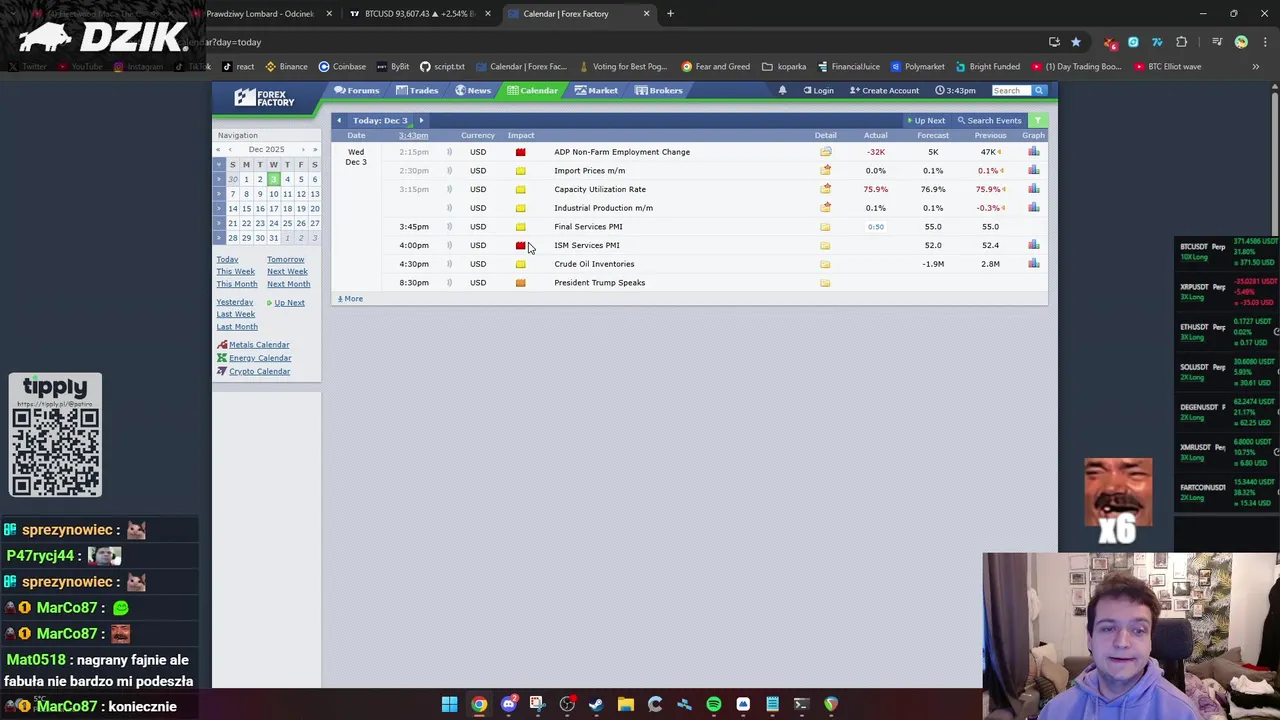
Task: Click the Forex Factory logo
Action: click(264, 97)
